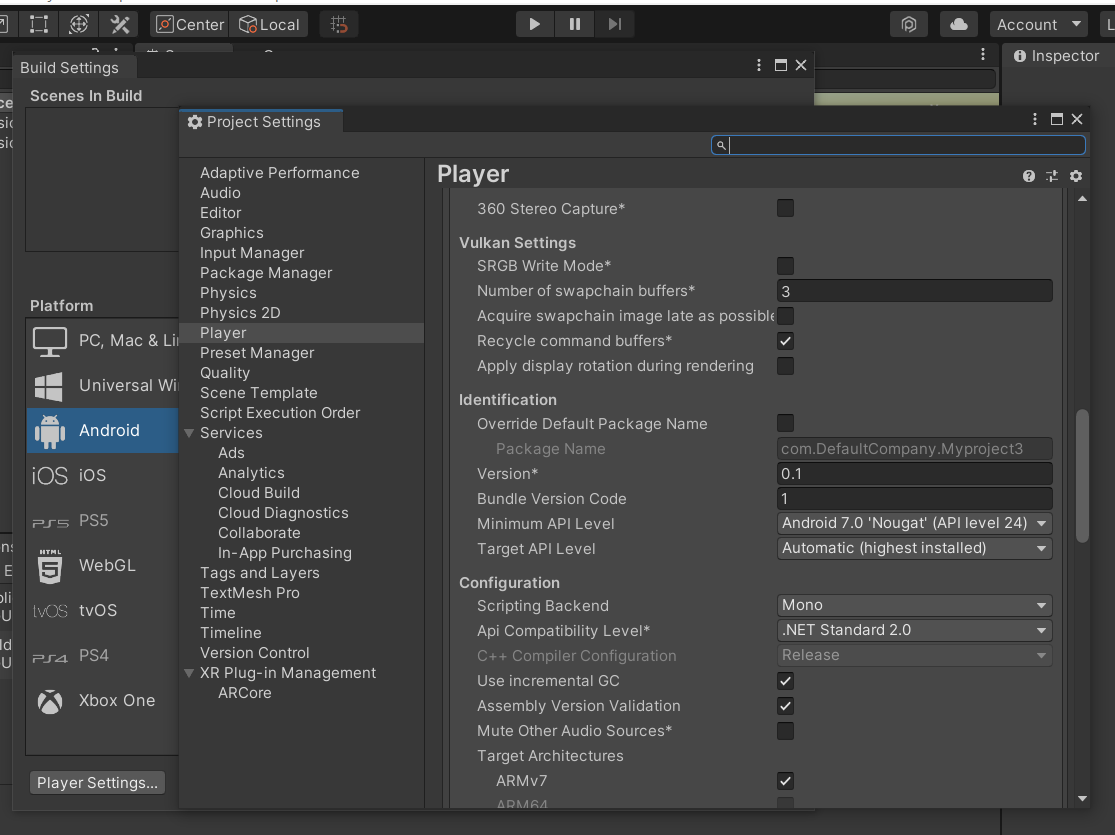
Task: Open Minimum API Level dropdown
Action: point(914,523)
